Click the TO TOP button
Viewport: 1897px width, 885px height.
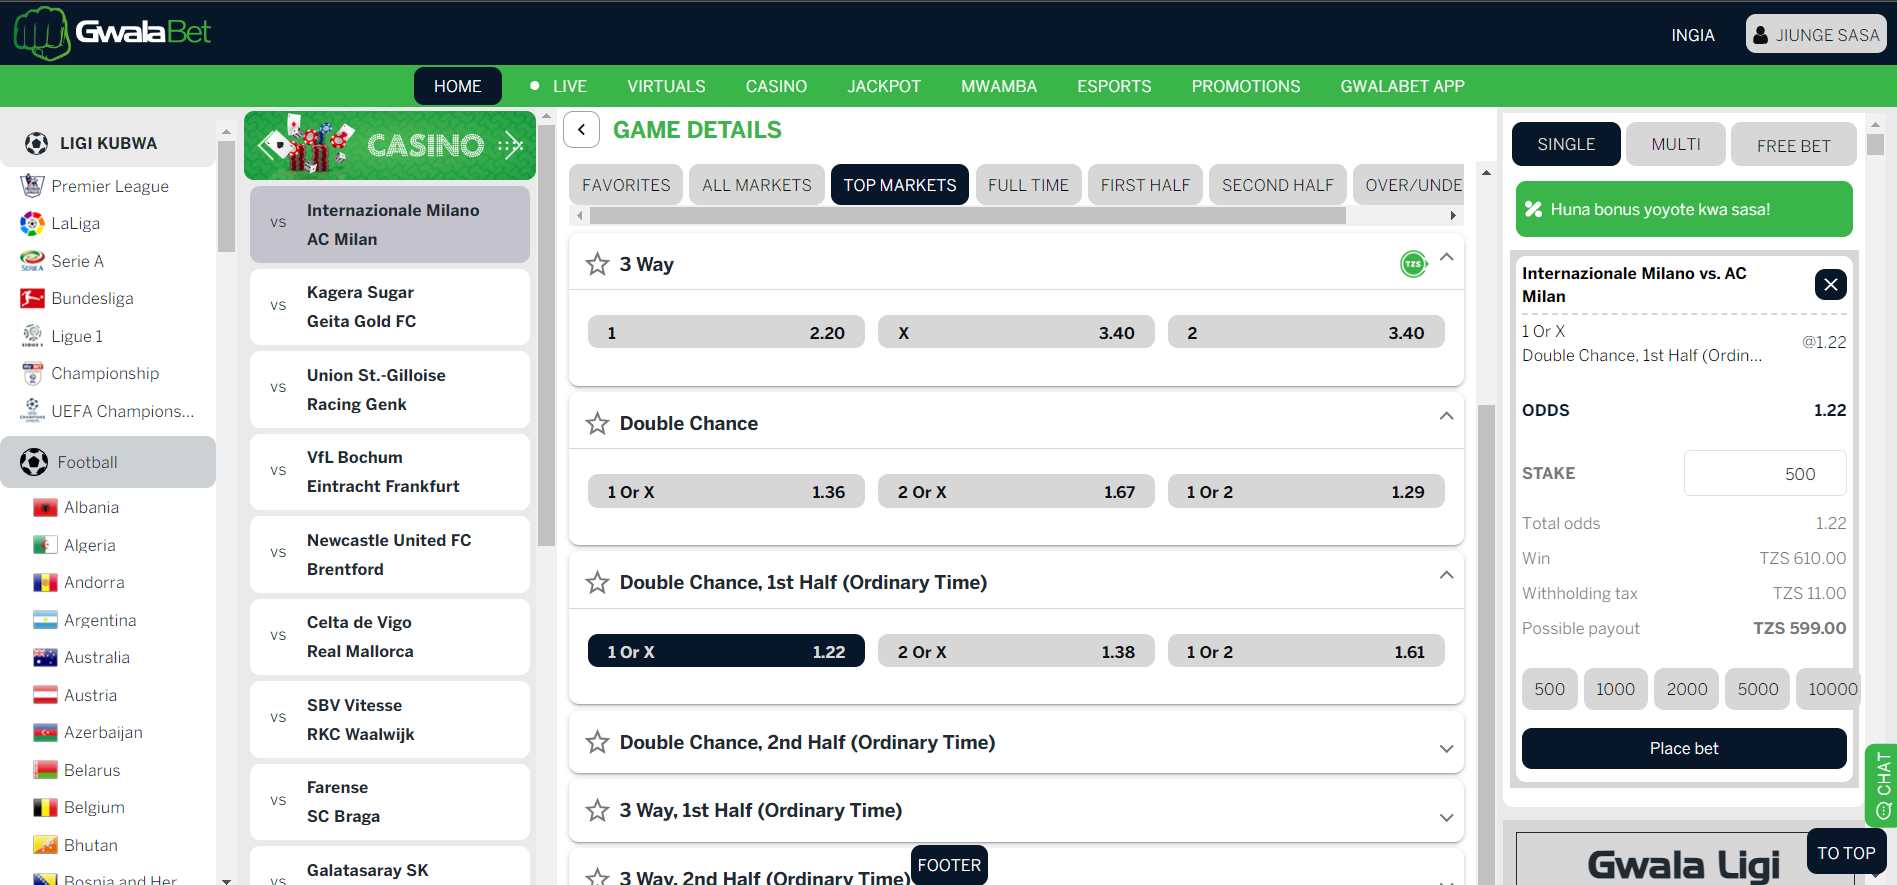click(1846, 853)
